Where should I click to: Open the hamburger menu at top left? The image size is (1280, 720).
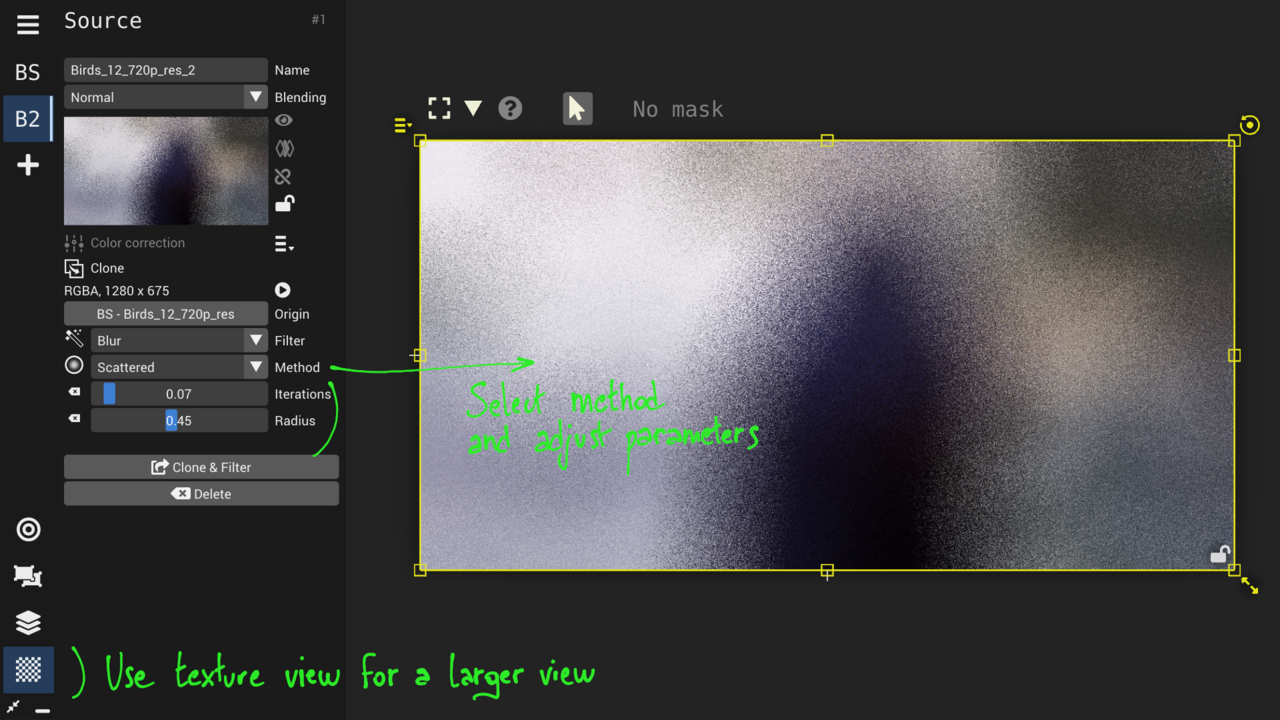27,24
